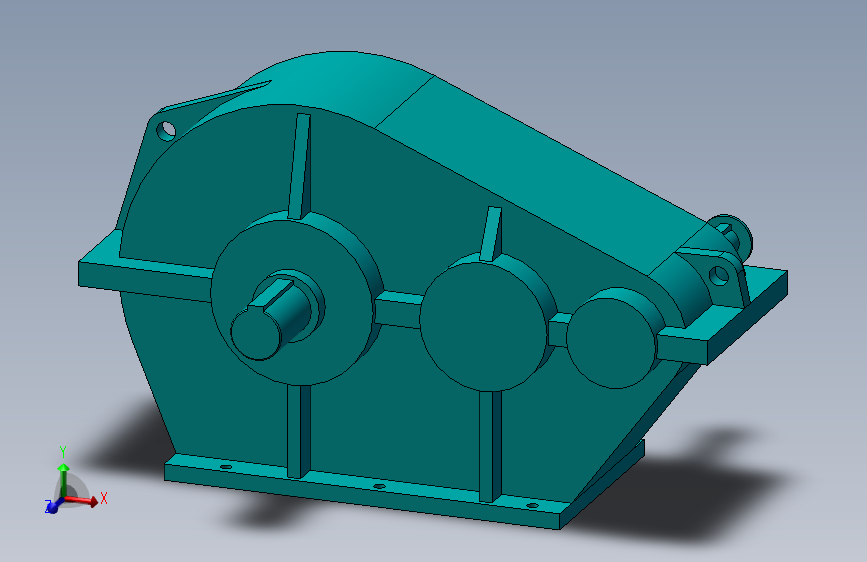Select the lower rib beneath the large bearing cap
Screen dimensions: 867x562
[299, 431]
